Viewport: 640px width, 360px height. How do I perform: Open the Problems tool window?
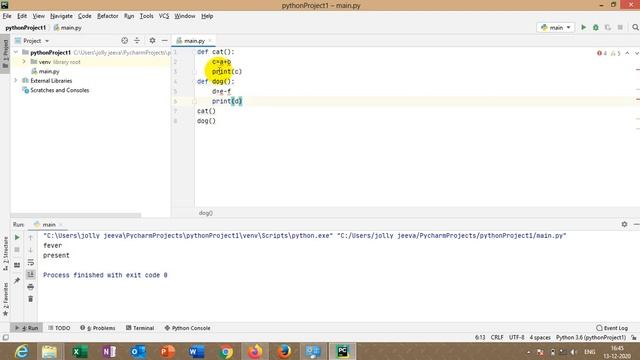(x=98, y=328)
